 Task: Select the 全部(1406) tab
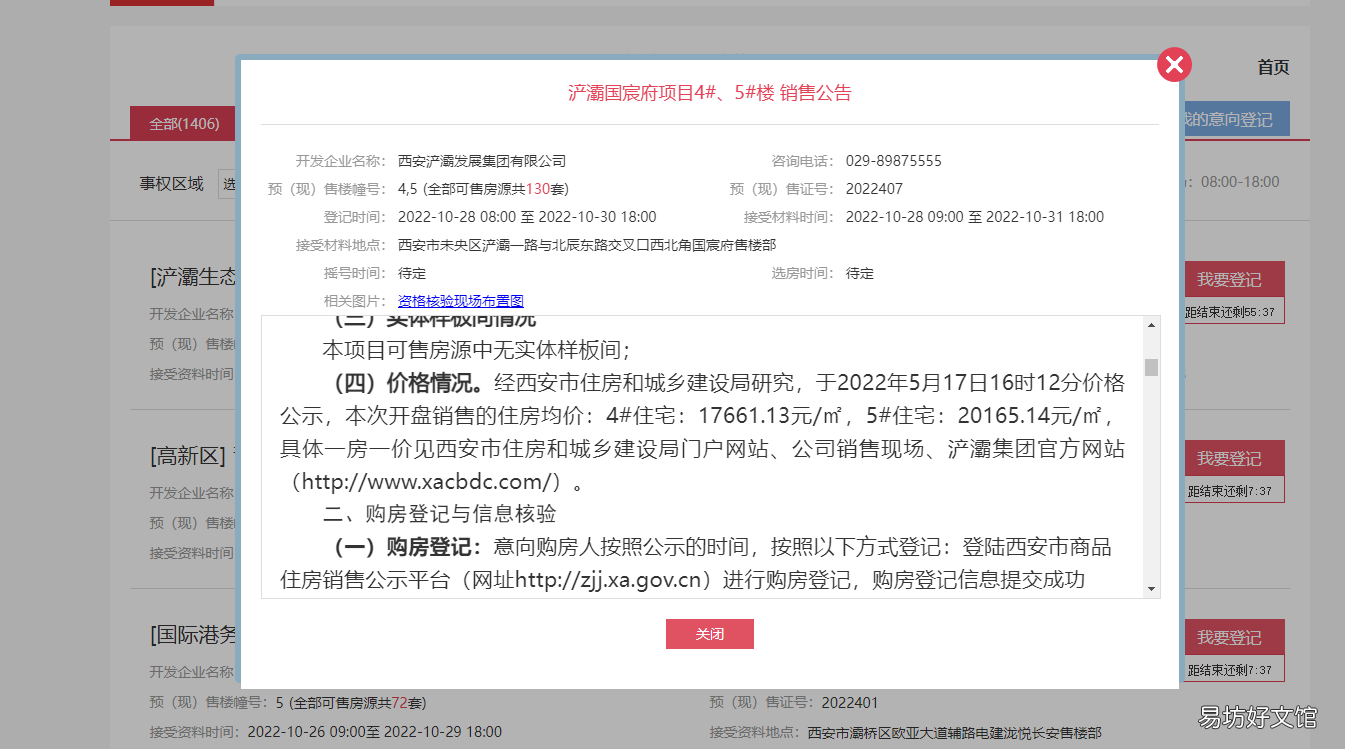184,124
